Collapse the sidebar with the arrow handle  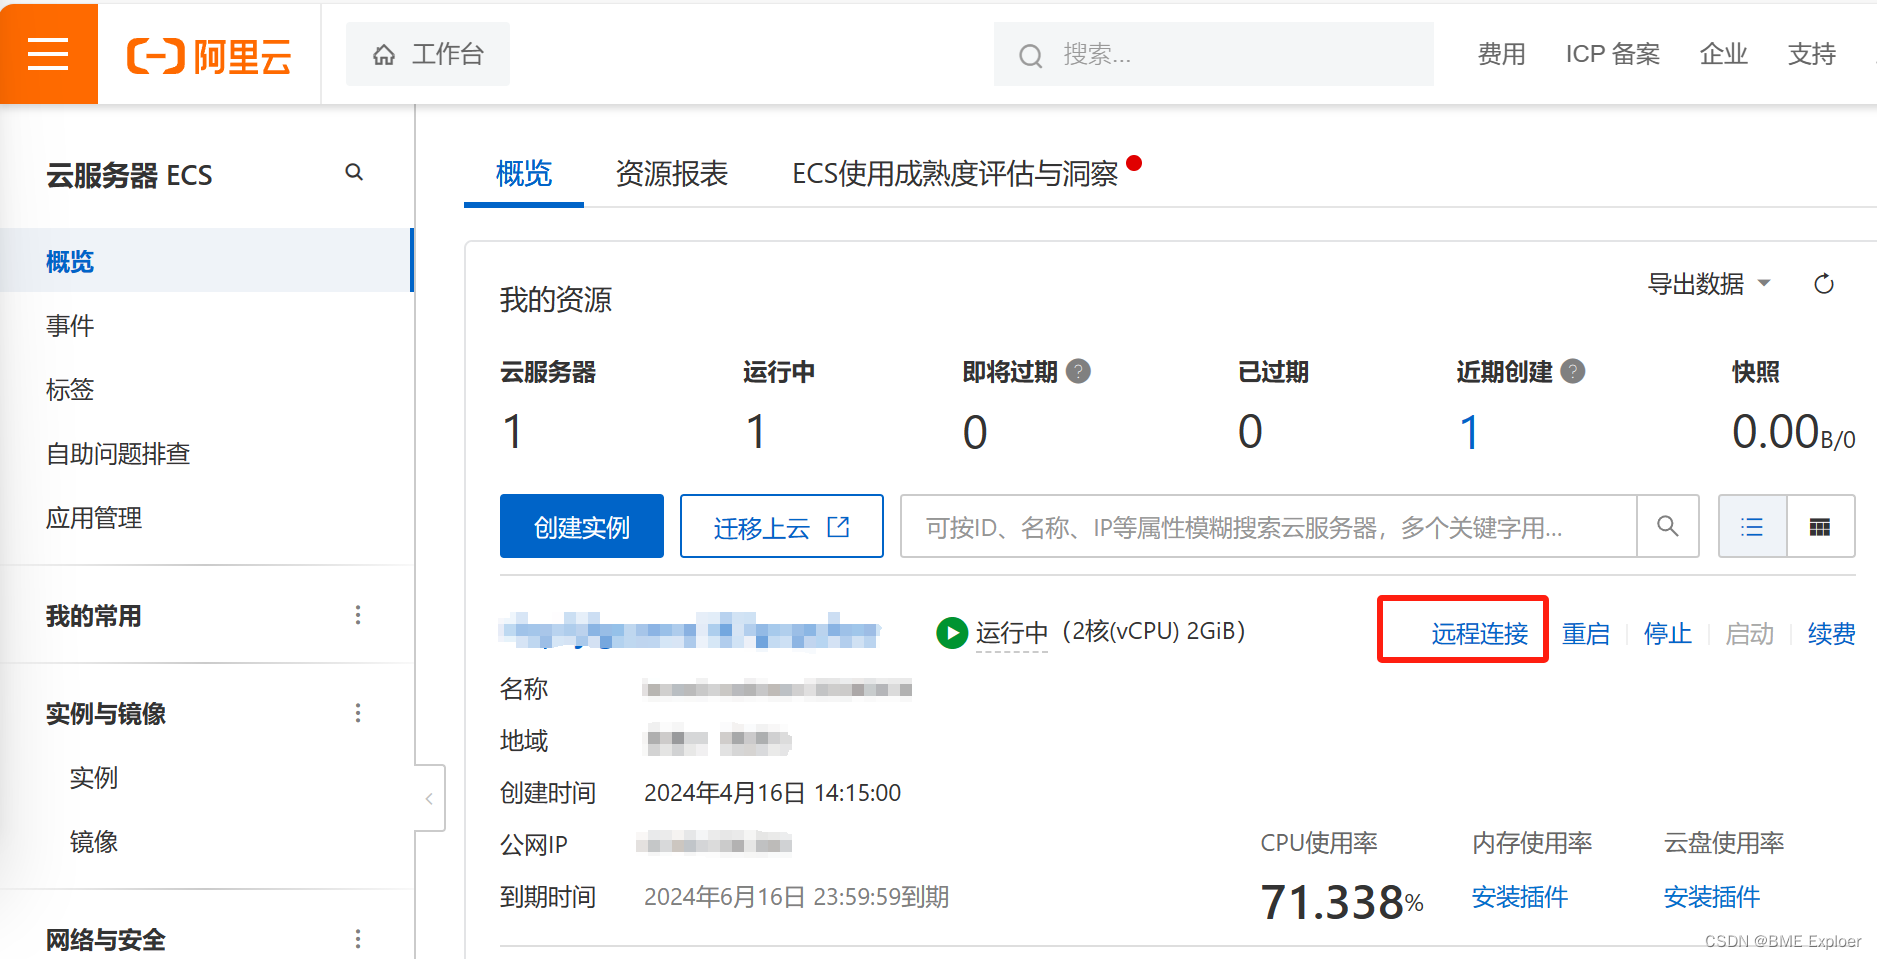click(430, 798)
